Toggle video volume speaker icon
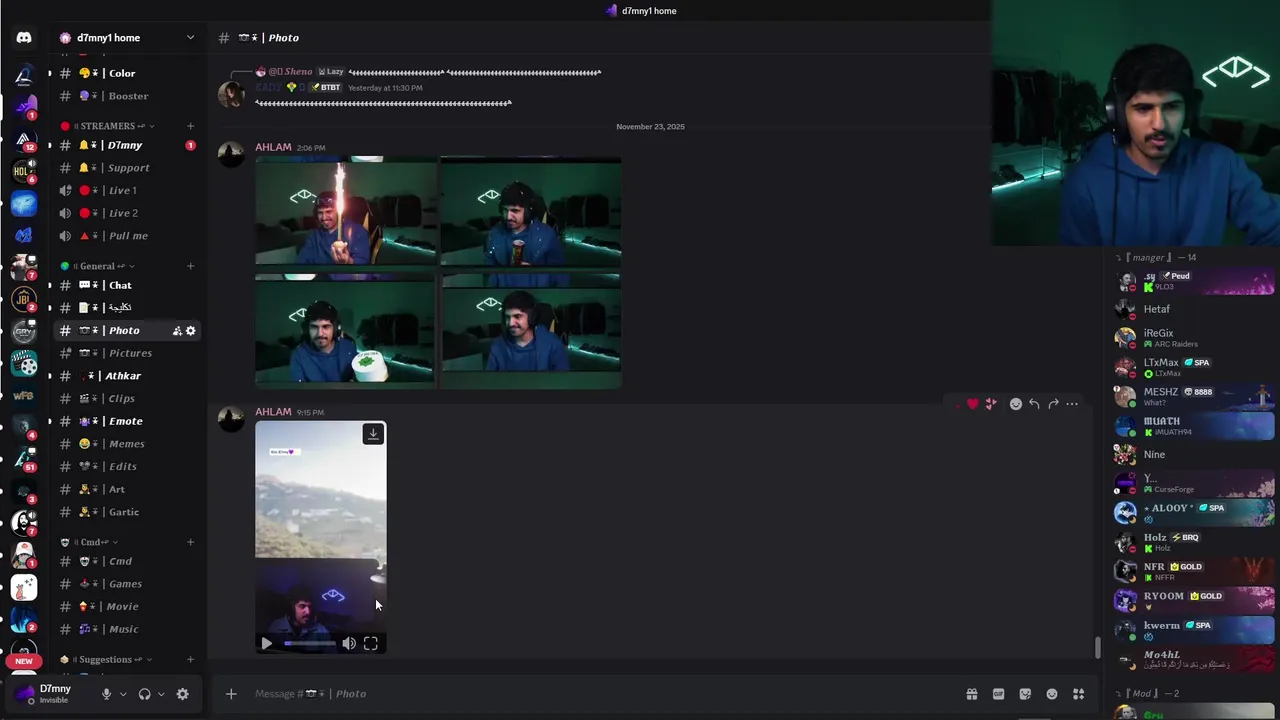Image resolution: width=1280 pixels, height=720 pixels. pyautogui.click(x=349, y=644)
